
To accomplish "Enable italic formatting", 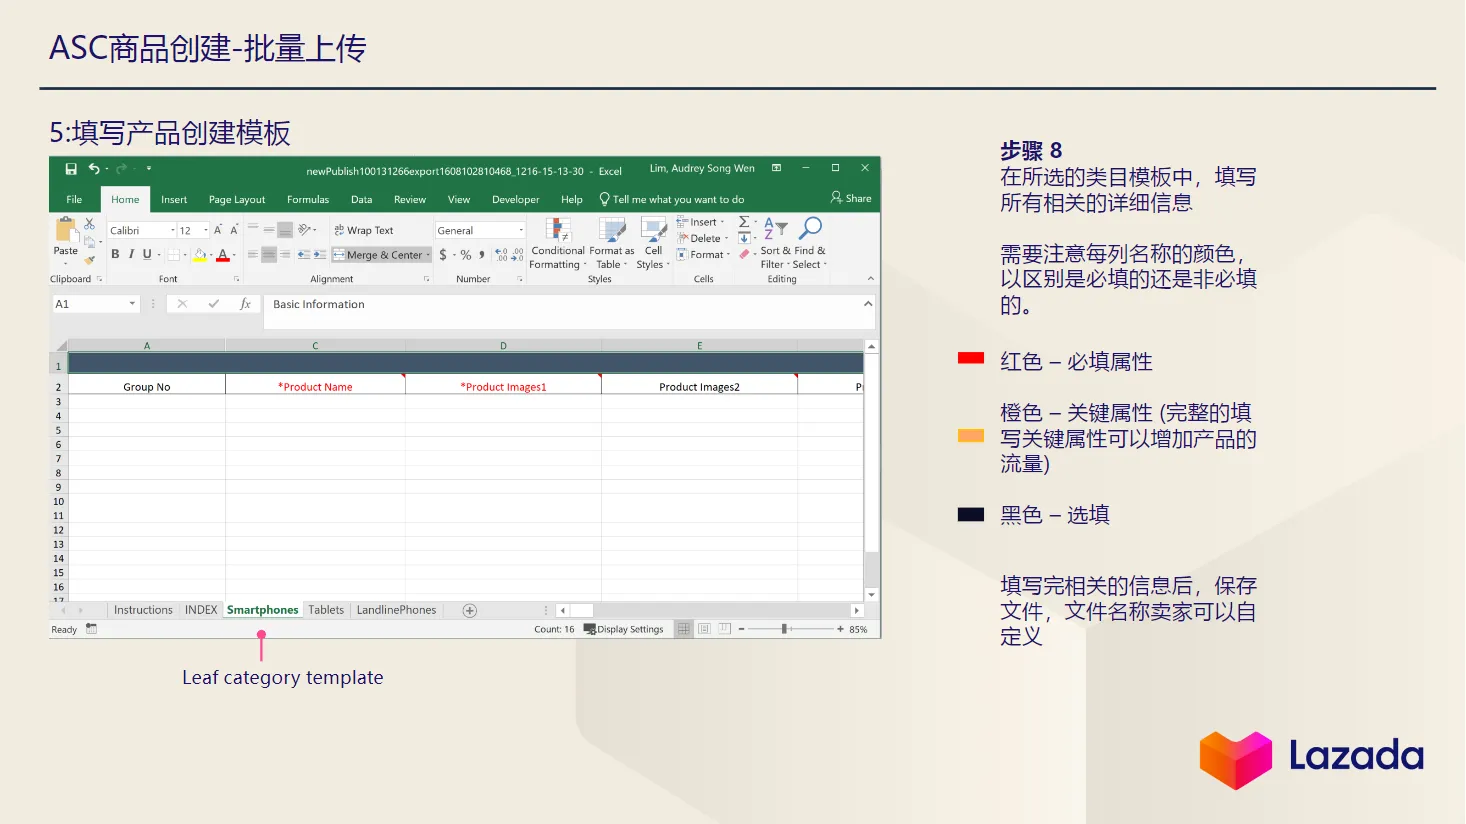I will 130,254.
